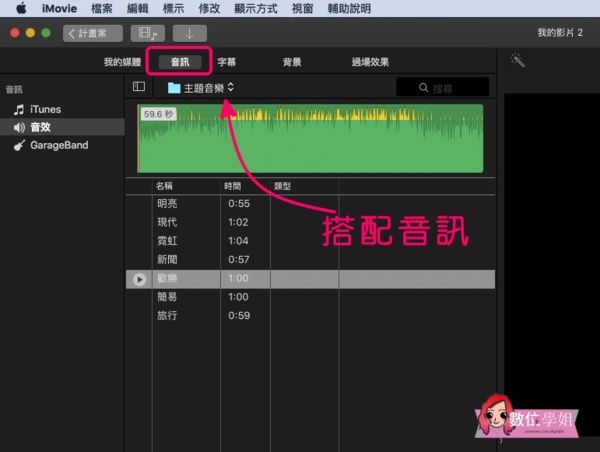
Task: Open the Apple menu
Action: pyautogui.click(x=19, y=8)
